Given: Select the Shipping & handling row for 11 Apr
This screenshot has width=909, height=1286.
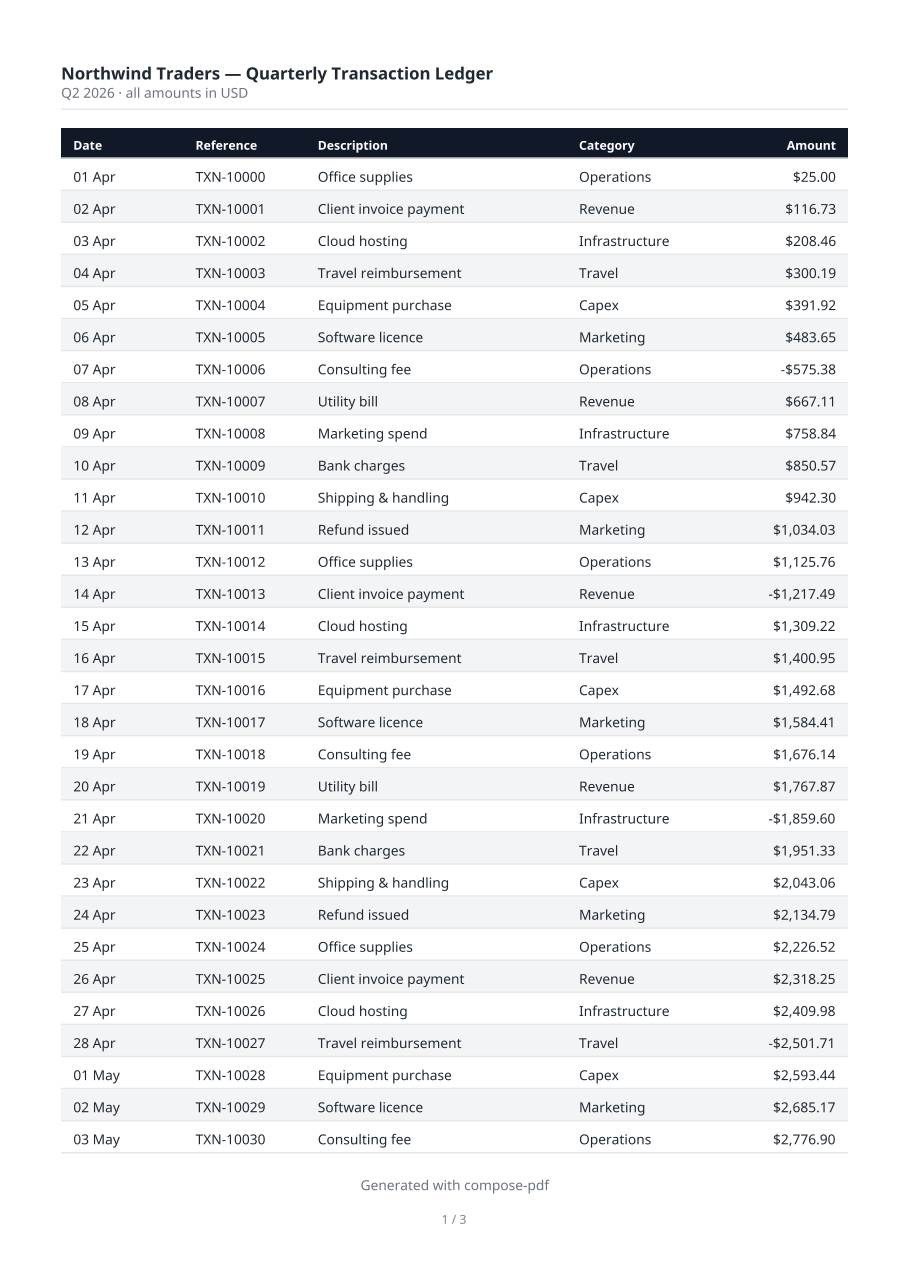Looking at the screenshot, I should tap(454, 498).
